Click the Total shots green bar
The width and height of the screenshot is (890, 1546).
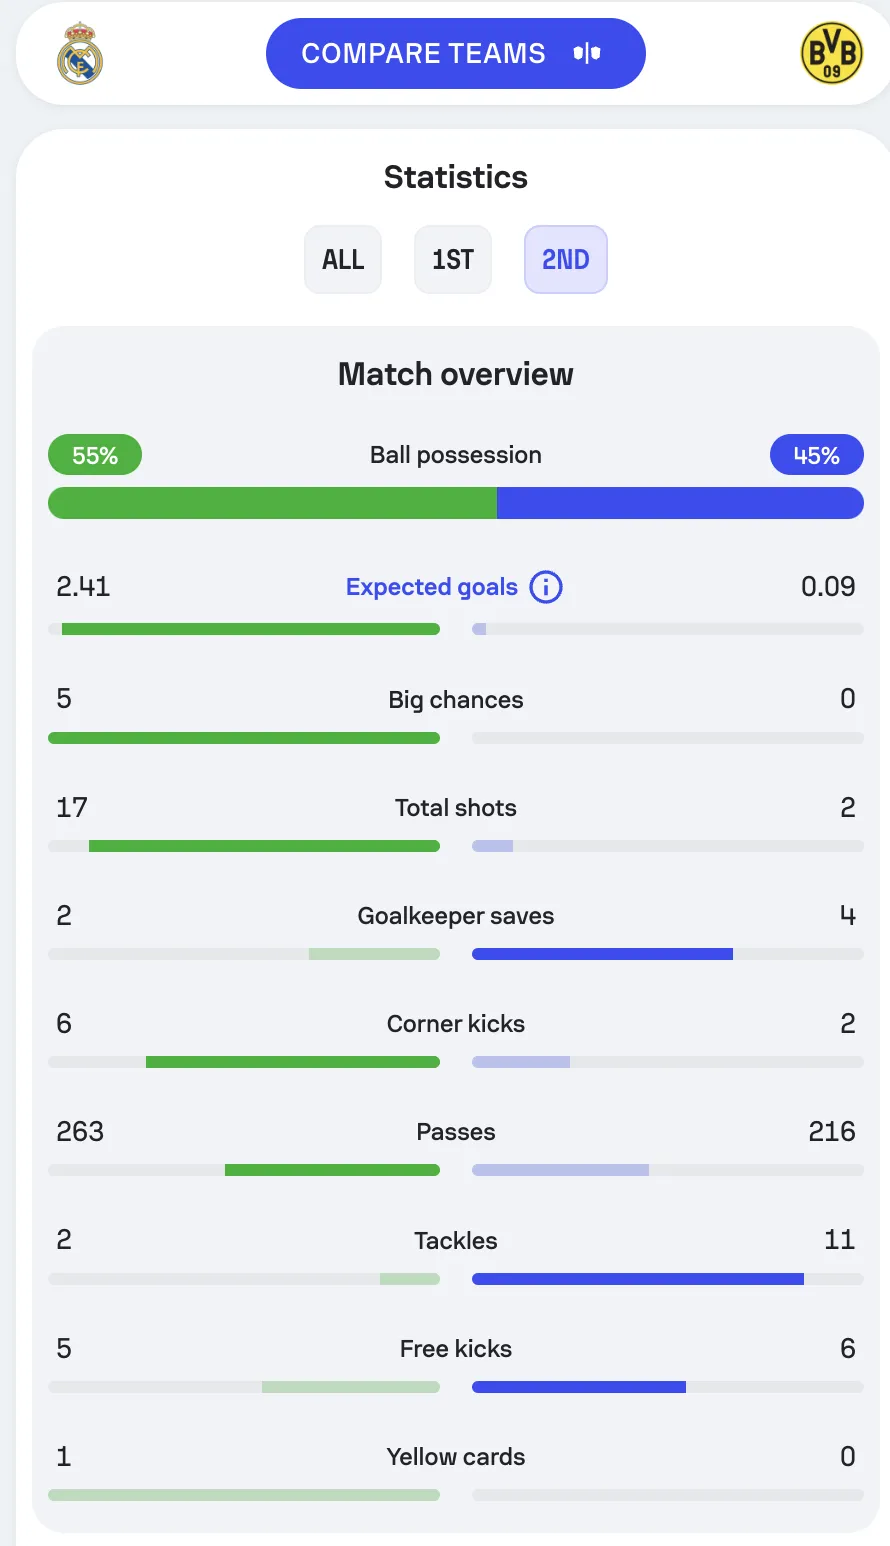pyautogui.click(x=264, y=846)
